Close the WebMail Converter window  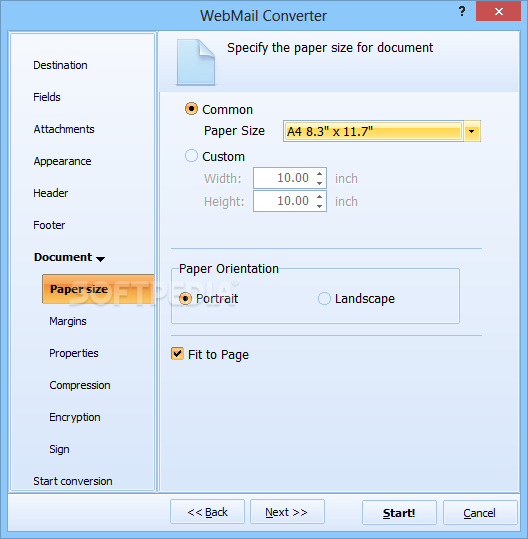pyautogui.click(x=498, y=11)
